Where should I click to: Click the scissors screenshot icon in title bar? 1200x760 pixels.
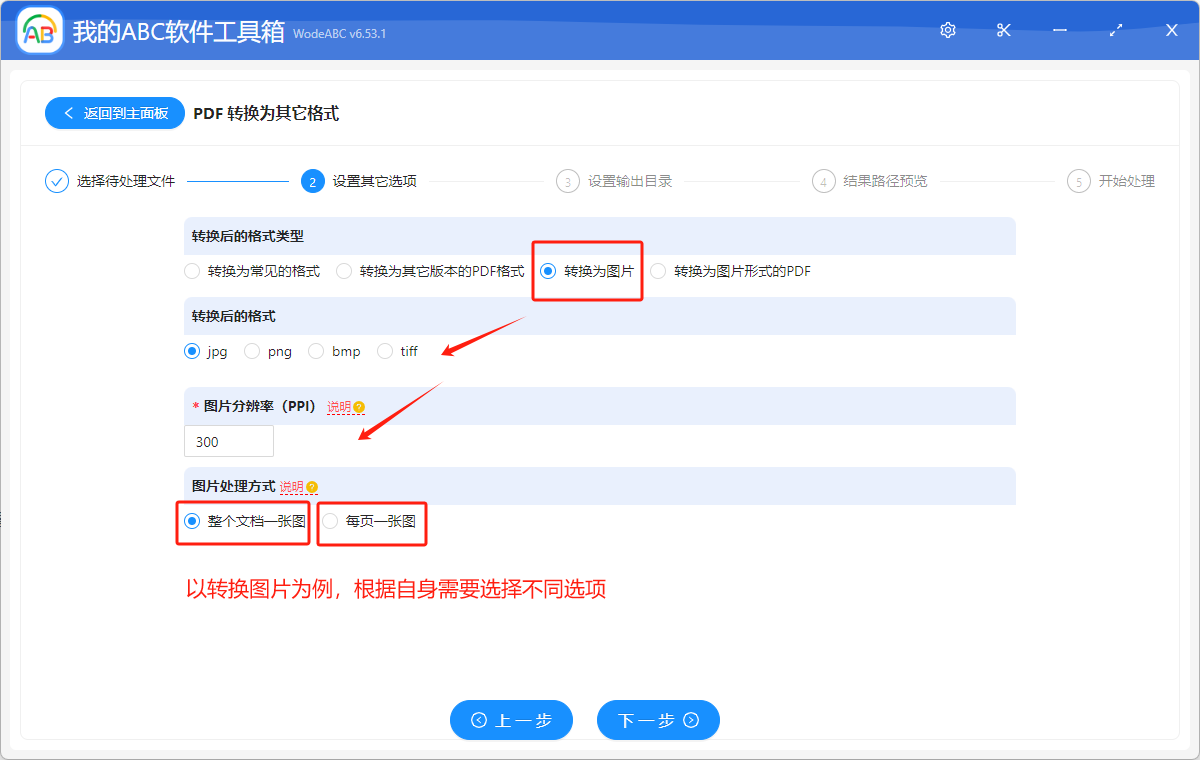(1003, 30)
